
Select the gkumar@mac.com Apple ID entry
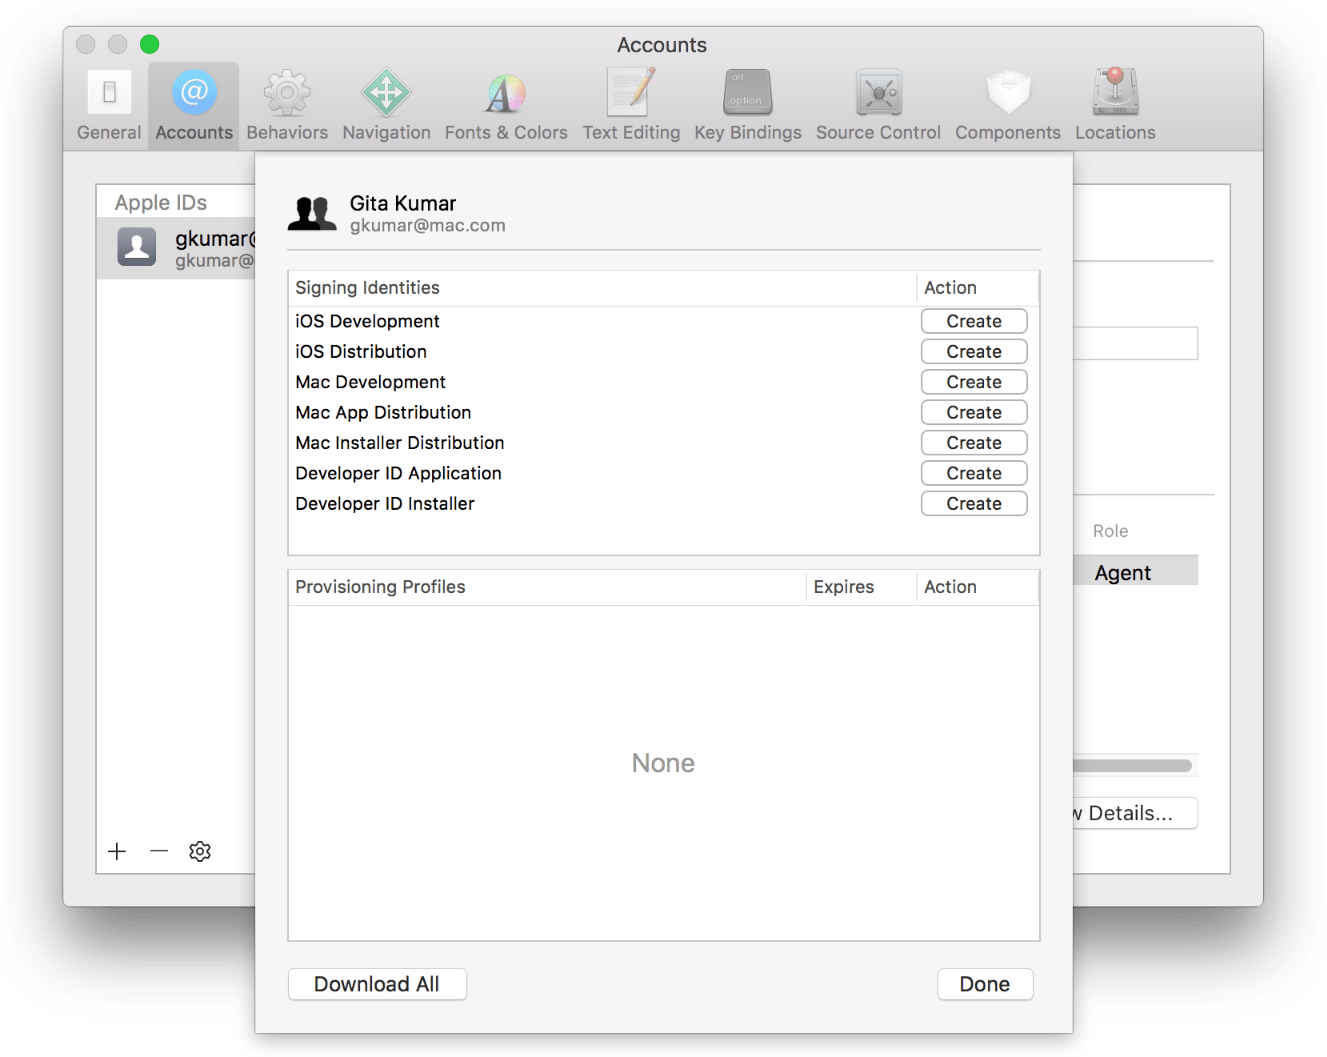pos(180,247)
